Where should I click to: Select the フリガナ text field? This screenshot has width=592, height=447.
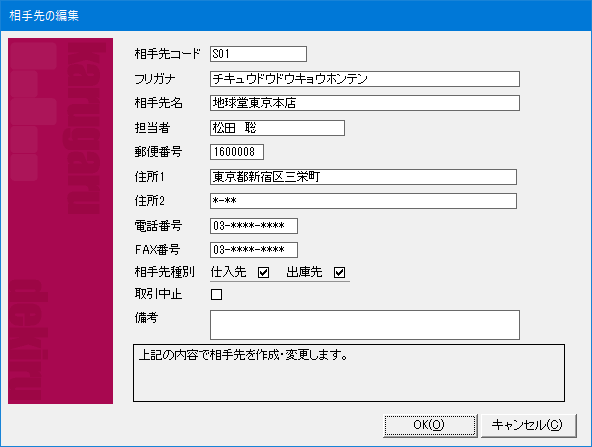point(365,79)
